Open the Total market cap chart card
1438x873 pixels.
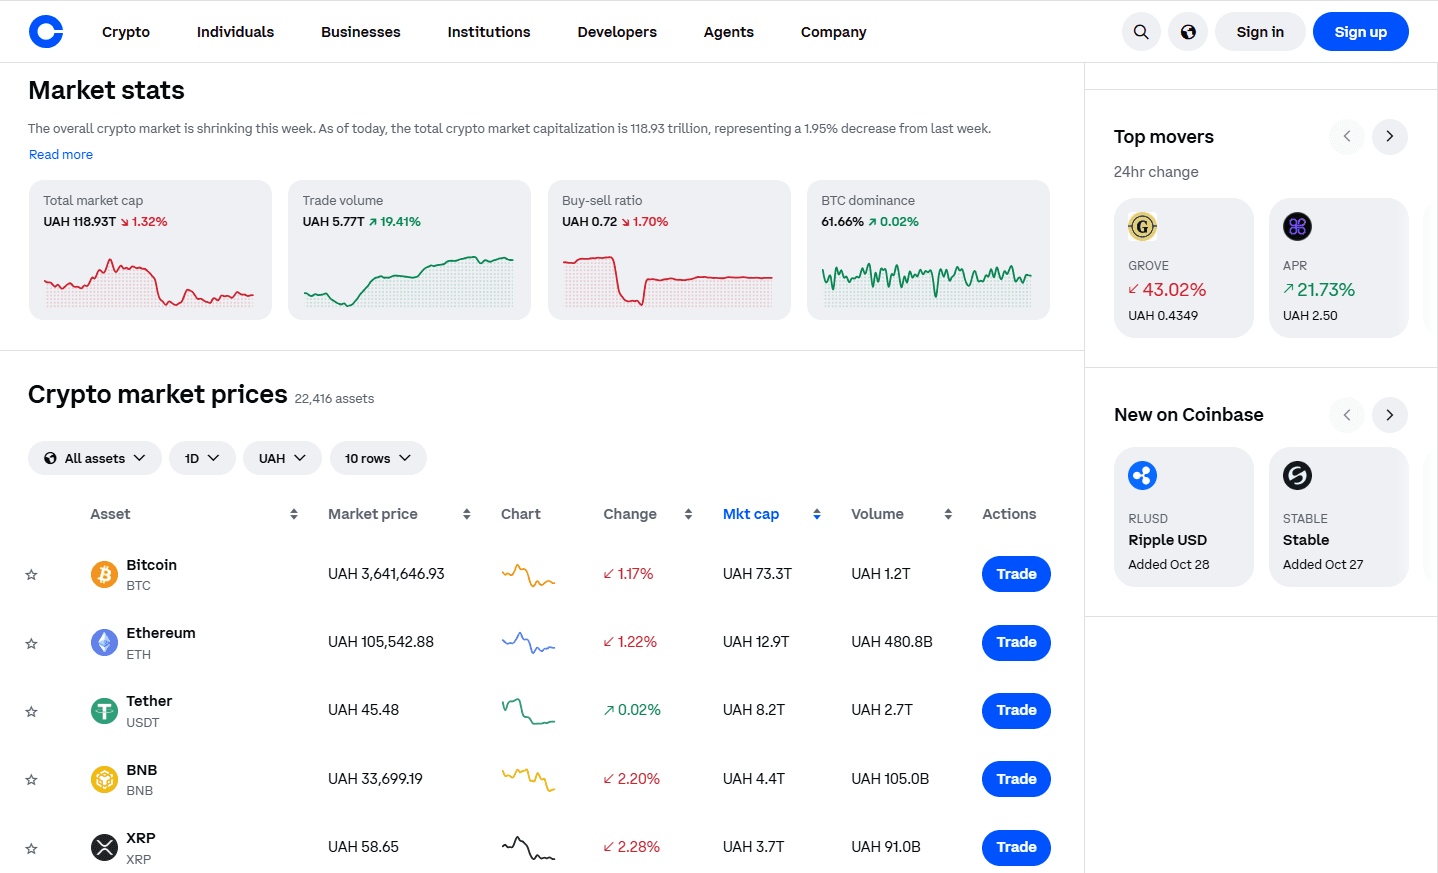(x=150, y=250)
